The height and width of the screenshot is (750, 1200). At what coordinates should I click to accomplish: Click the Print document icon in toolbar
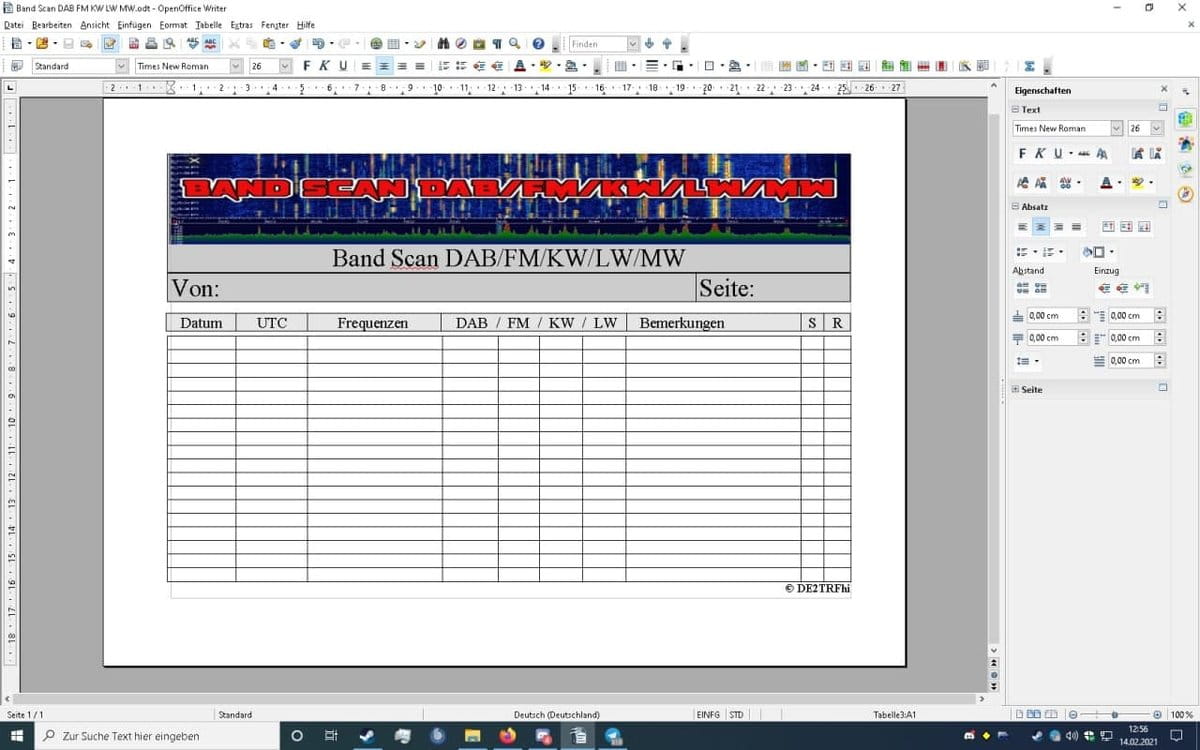[x=151, y=44]
